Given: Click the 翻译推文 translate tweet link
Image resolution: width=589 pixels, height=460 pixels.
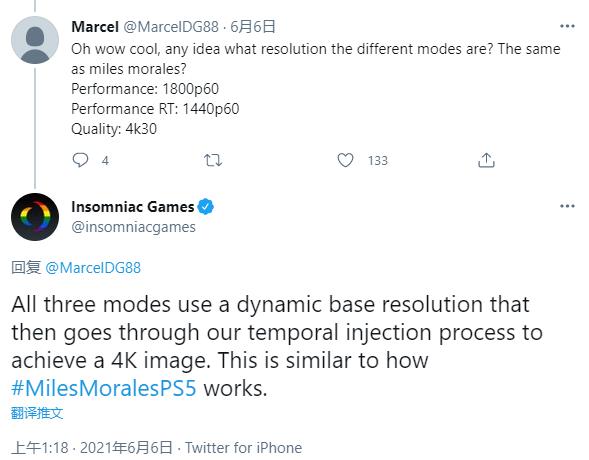Looking at the screenshot, I should [x=37, y=413].
